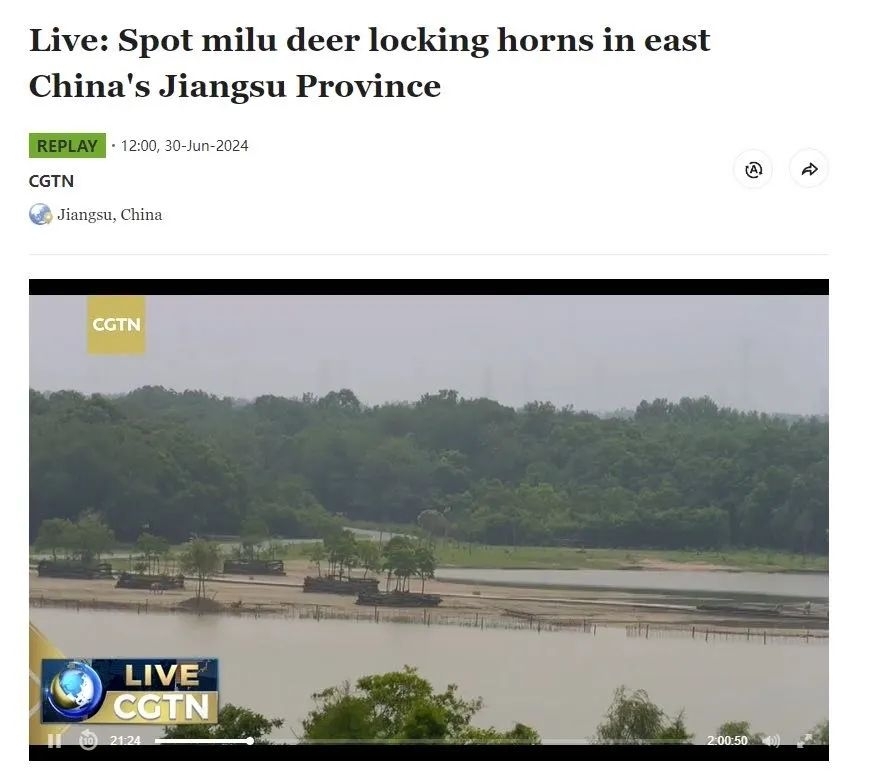The image size is (878, 777).
Task: Click the gold CGTN watermark logo
Action: pyautogui.click(x=116, y=325)
